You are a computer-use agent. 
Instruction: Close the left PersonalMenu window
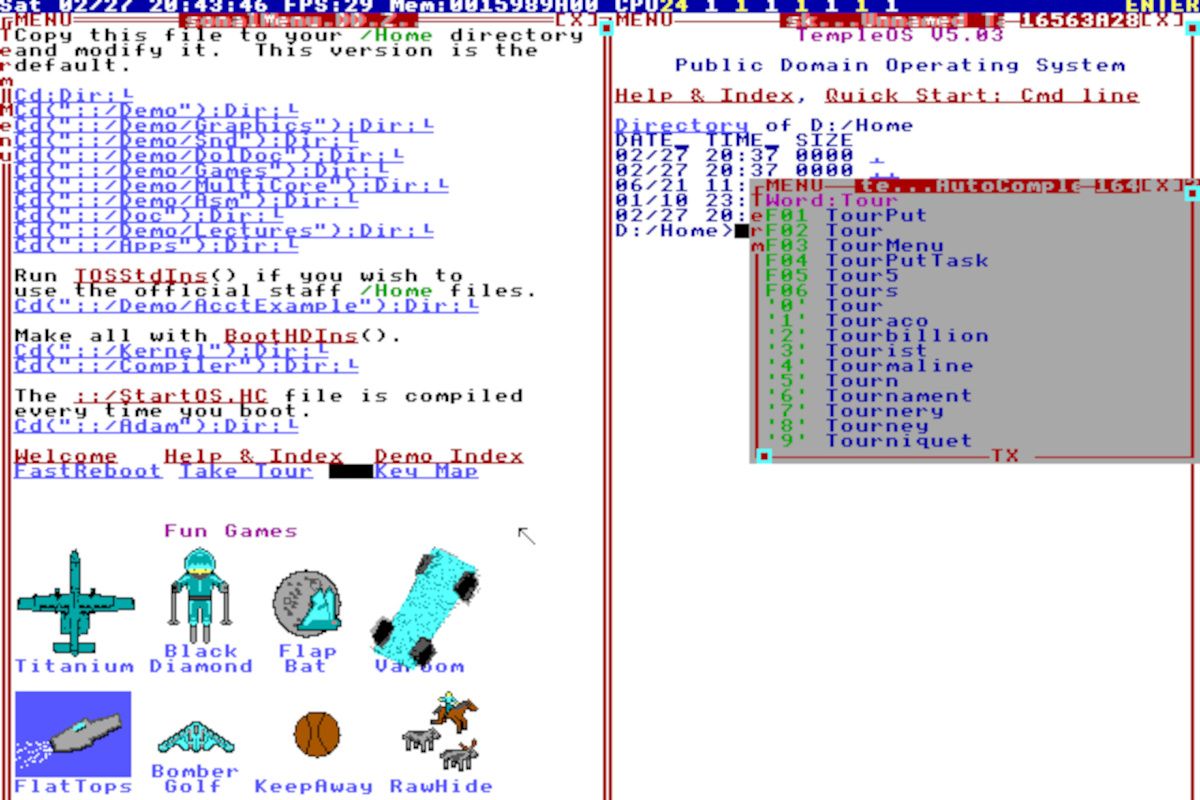click(576, 19)
